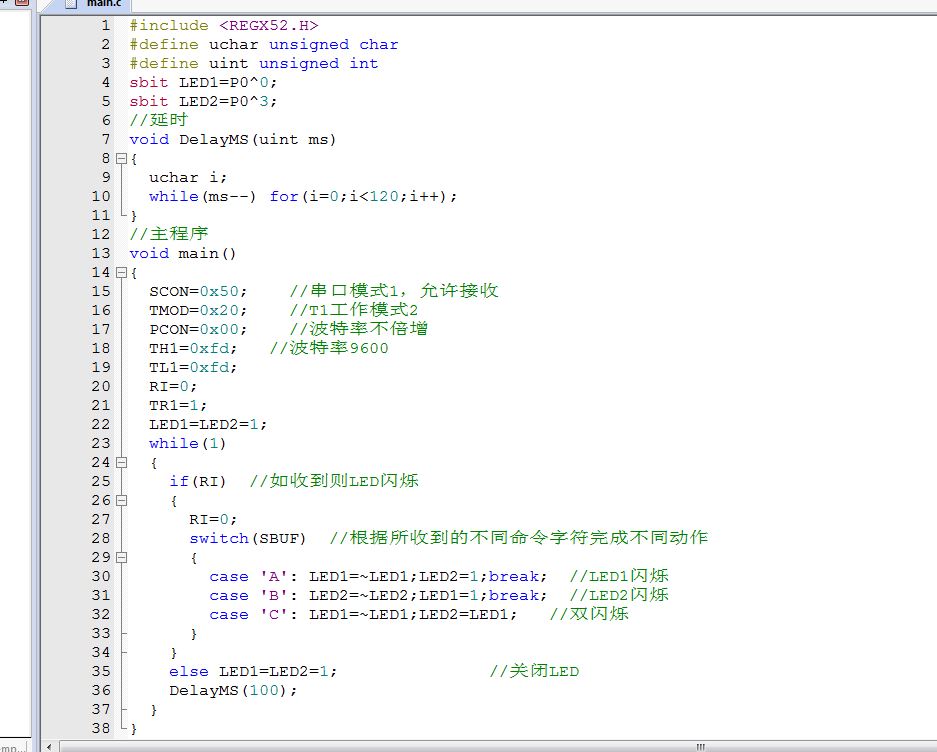Switch to the main.c editor tab
Screen dimensions: 937x752
103,4
